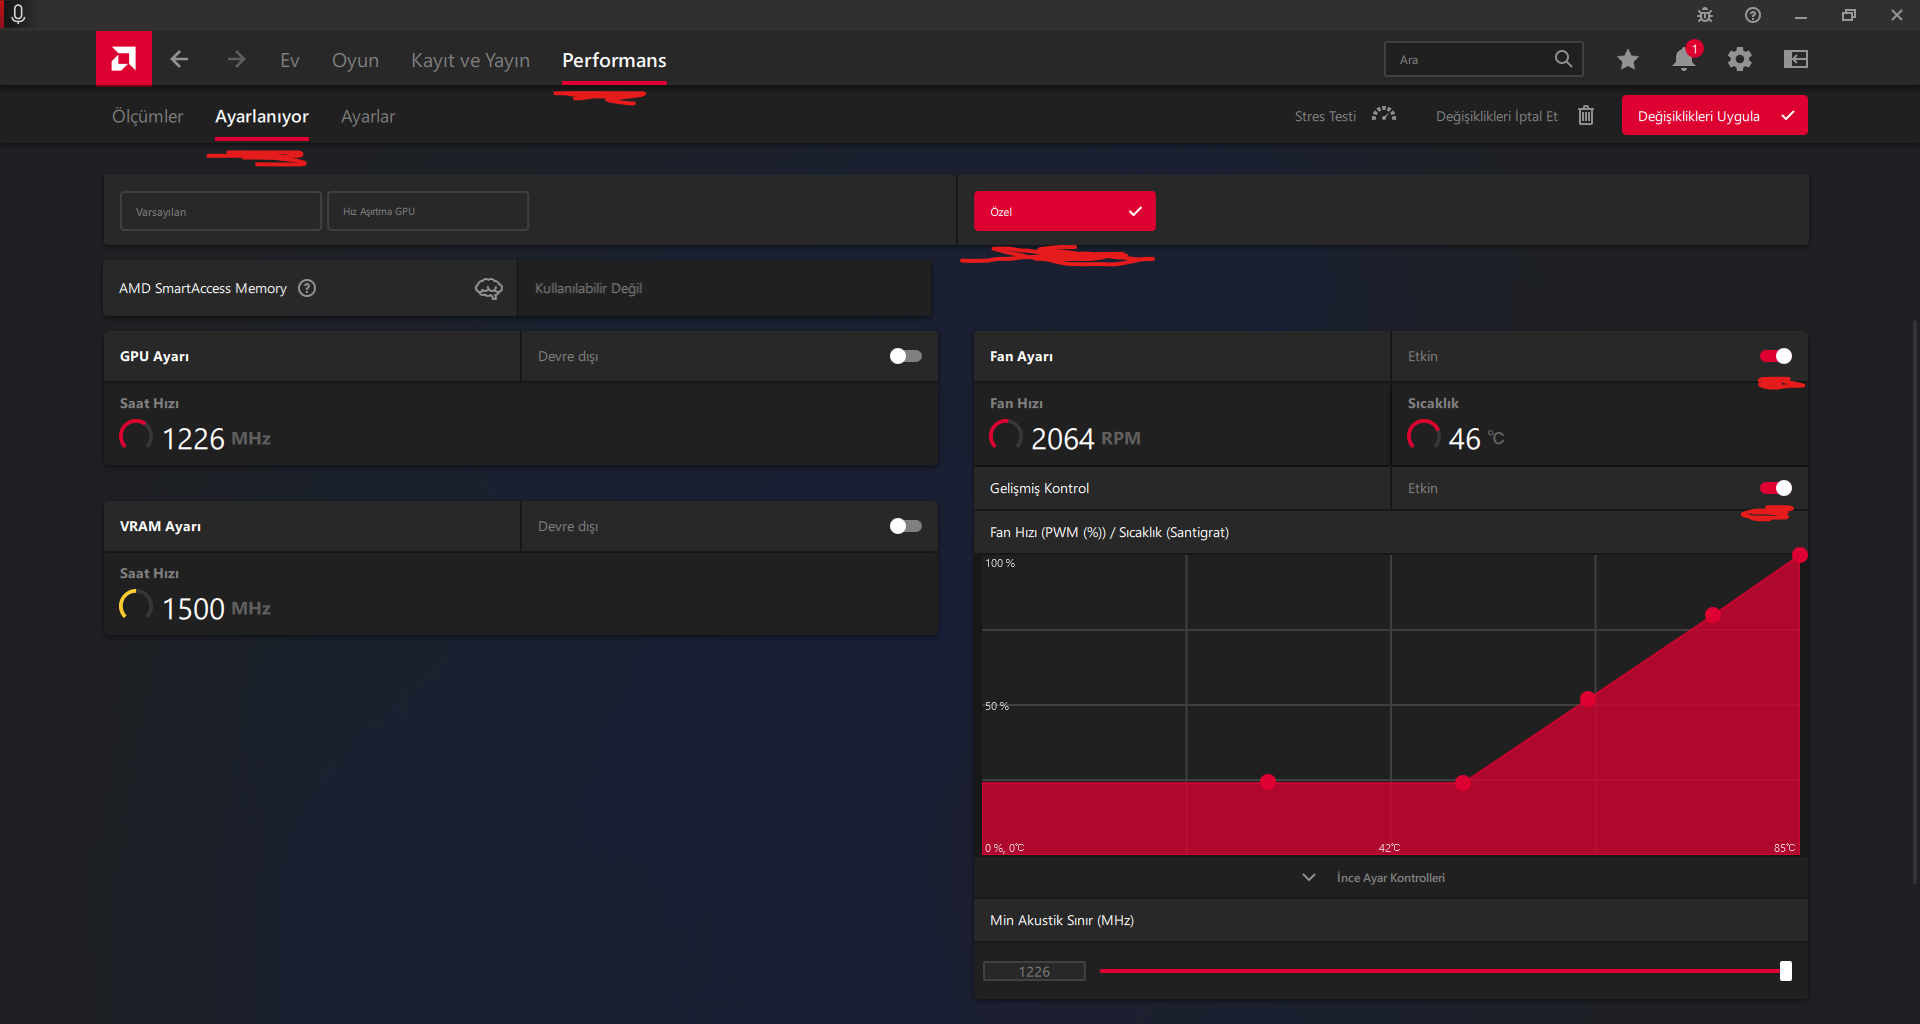Open favorites star icon
1920x1024 pixels.
coord(1628,59)
